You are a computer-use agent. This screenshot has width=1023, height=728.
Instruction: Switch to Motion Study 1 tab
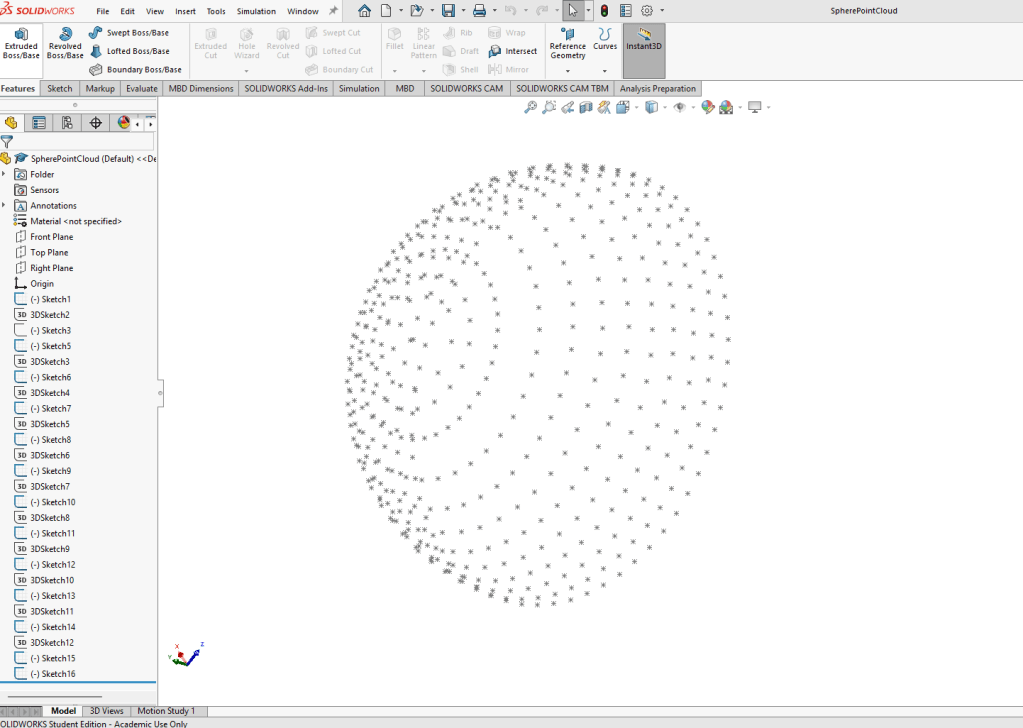point(166,711)
